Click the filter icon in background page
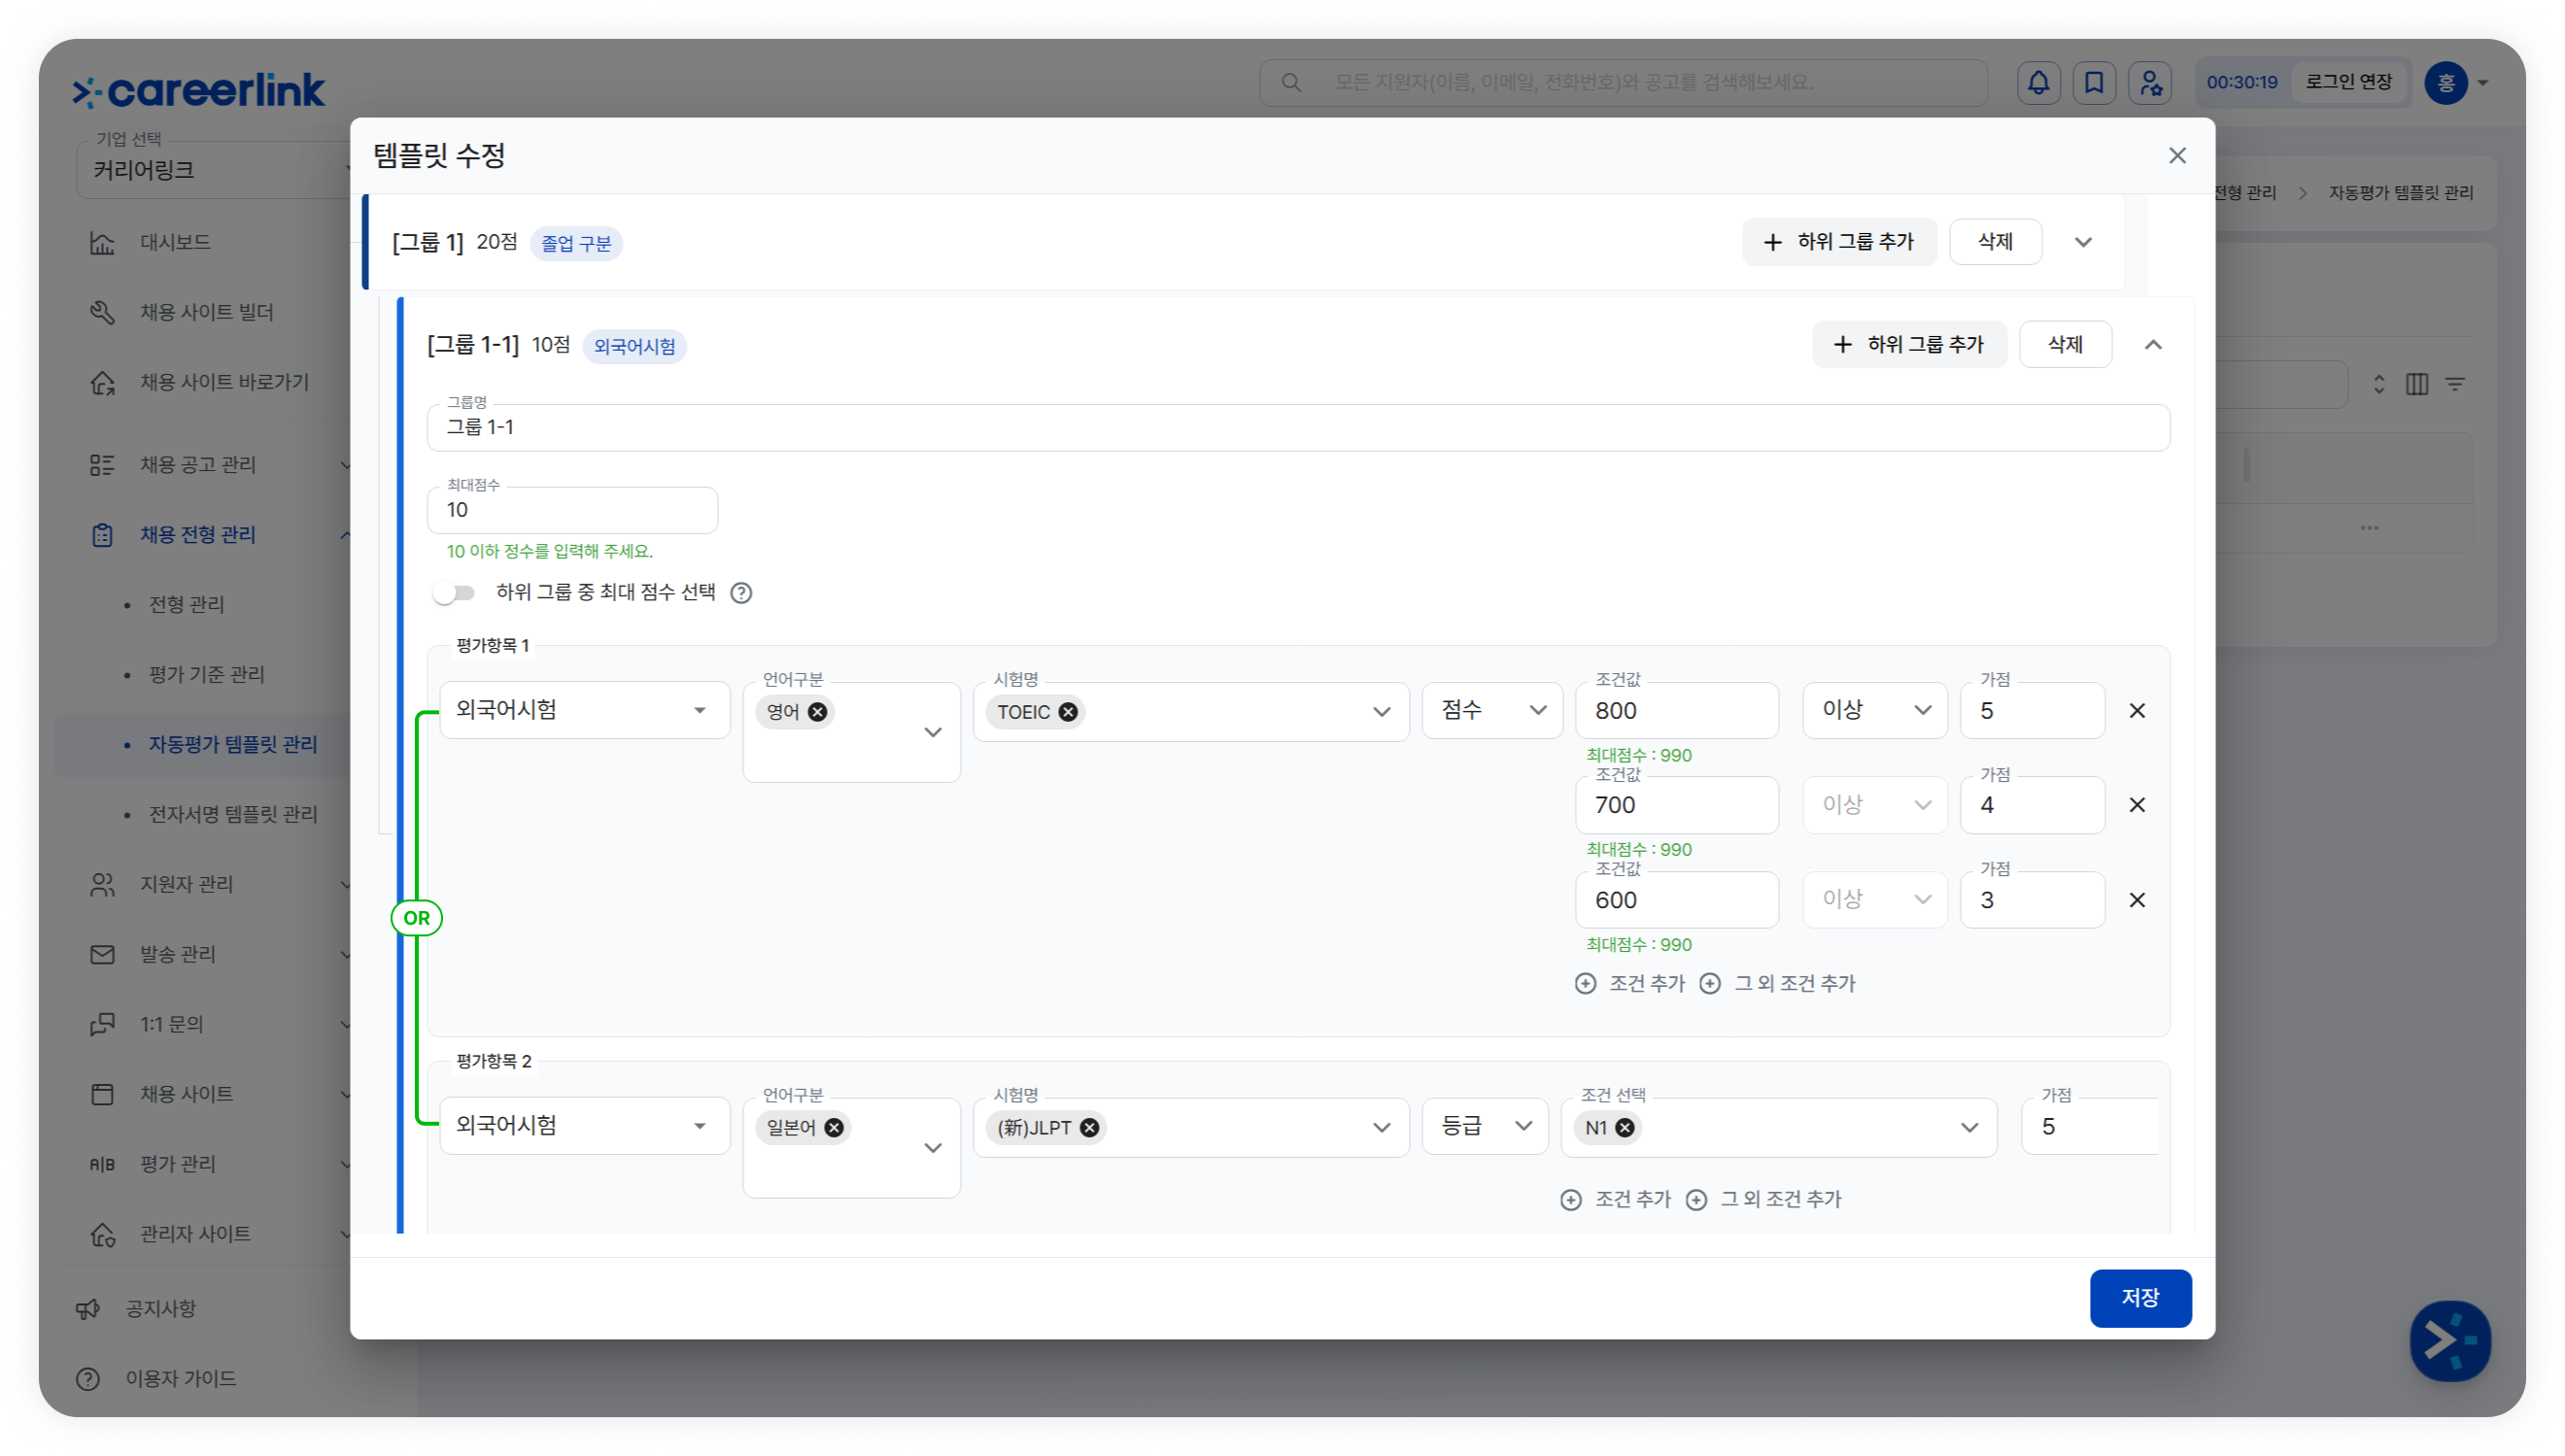Image resolution: width=2565 pixels, height=1456 pixels. click(2455, 384)
